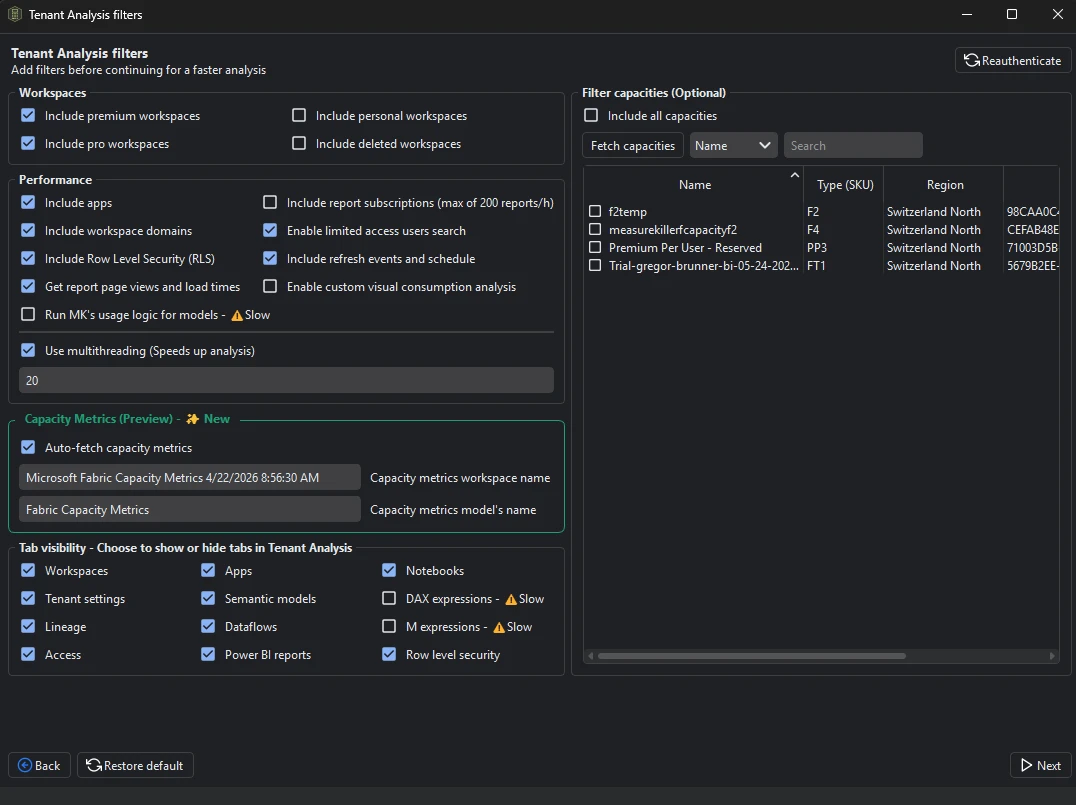This screenshot has height=805, width=1076.
Task: Click capacity ID 98CAA0C cell
Action: pos(1032,212)
